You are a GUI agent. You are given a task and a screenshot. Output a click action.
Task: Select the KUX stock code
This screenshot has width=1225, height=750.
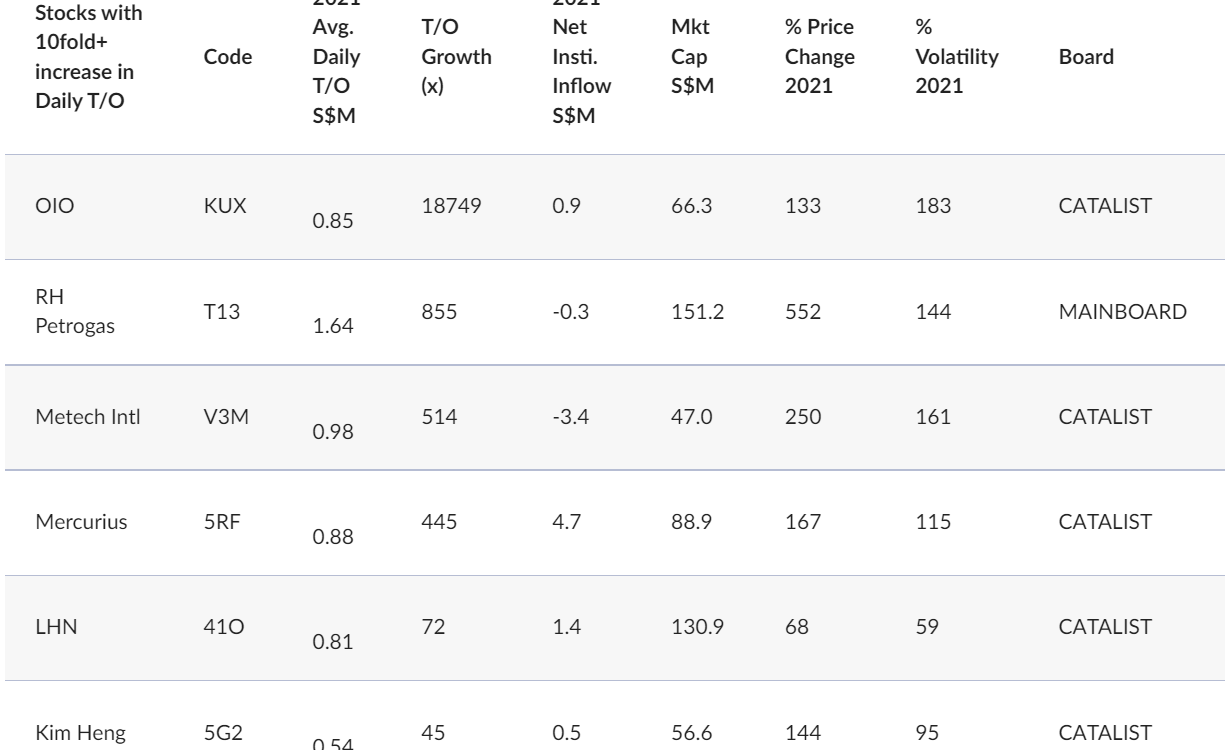tap(218, 207)
